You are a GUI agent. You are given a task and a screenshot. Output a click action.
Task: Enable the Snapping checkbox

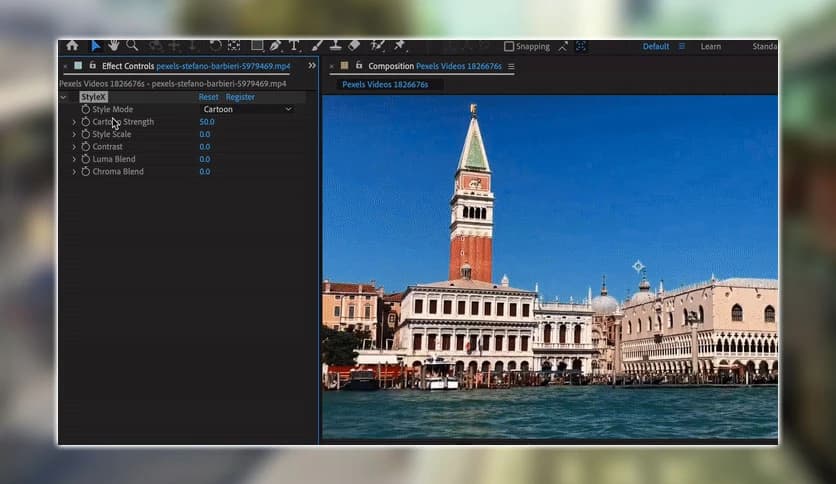(509, 47)
